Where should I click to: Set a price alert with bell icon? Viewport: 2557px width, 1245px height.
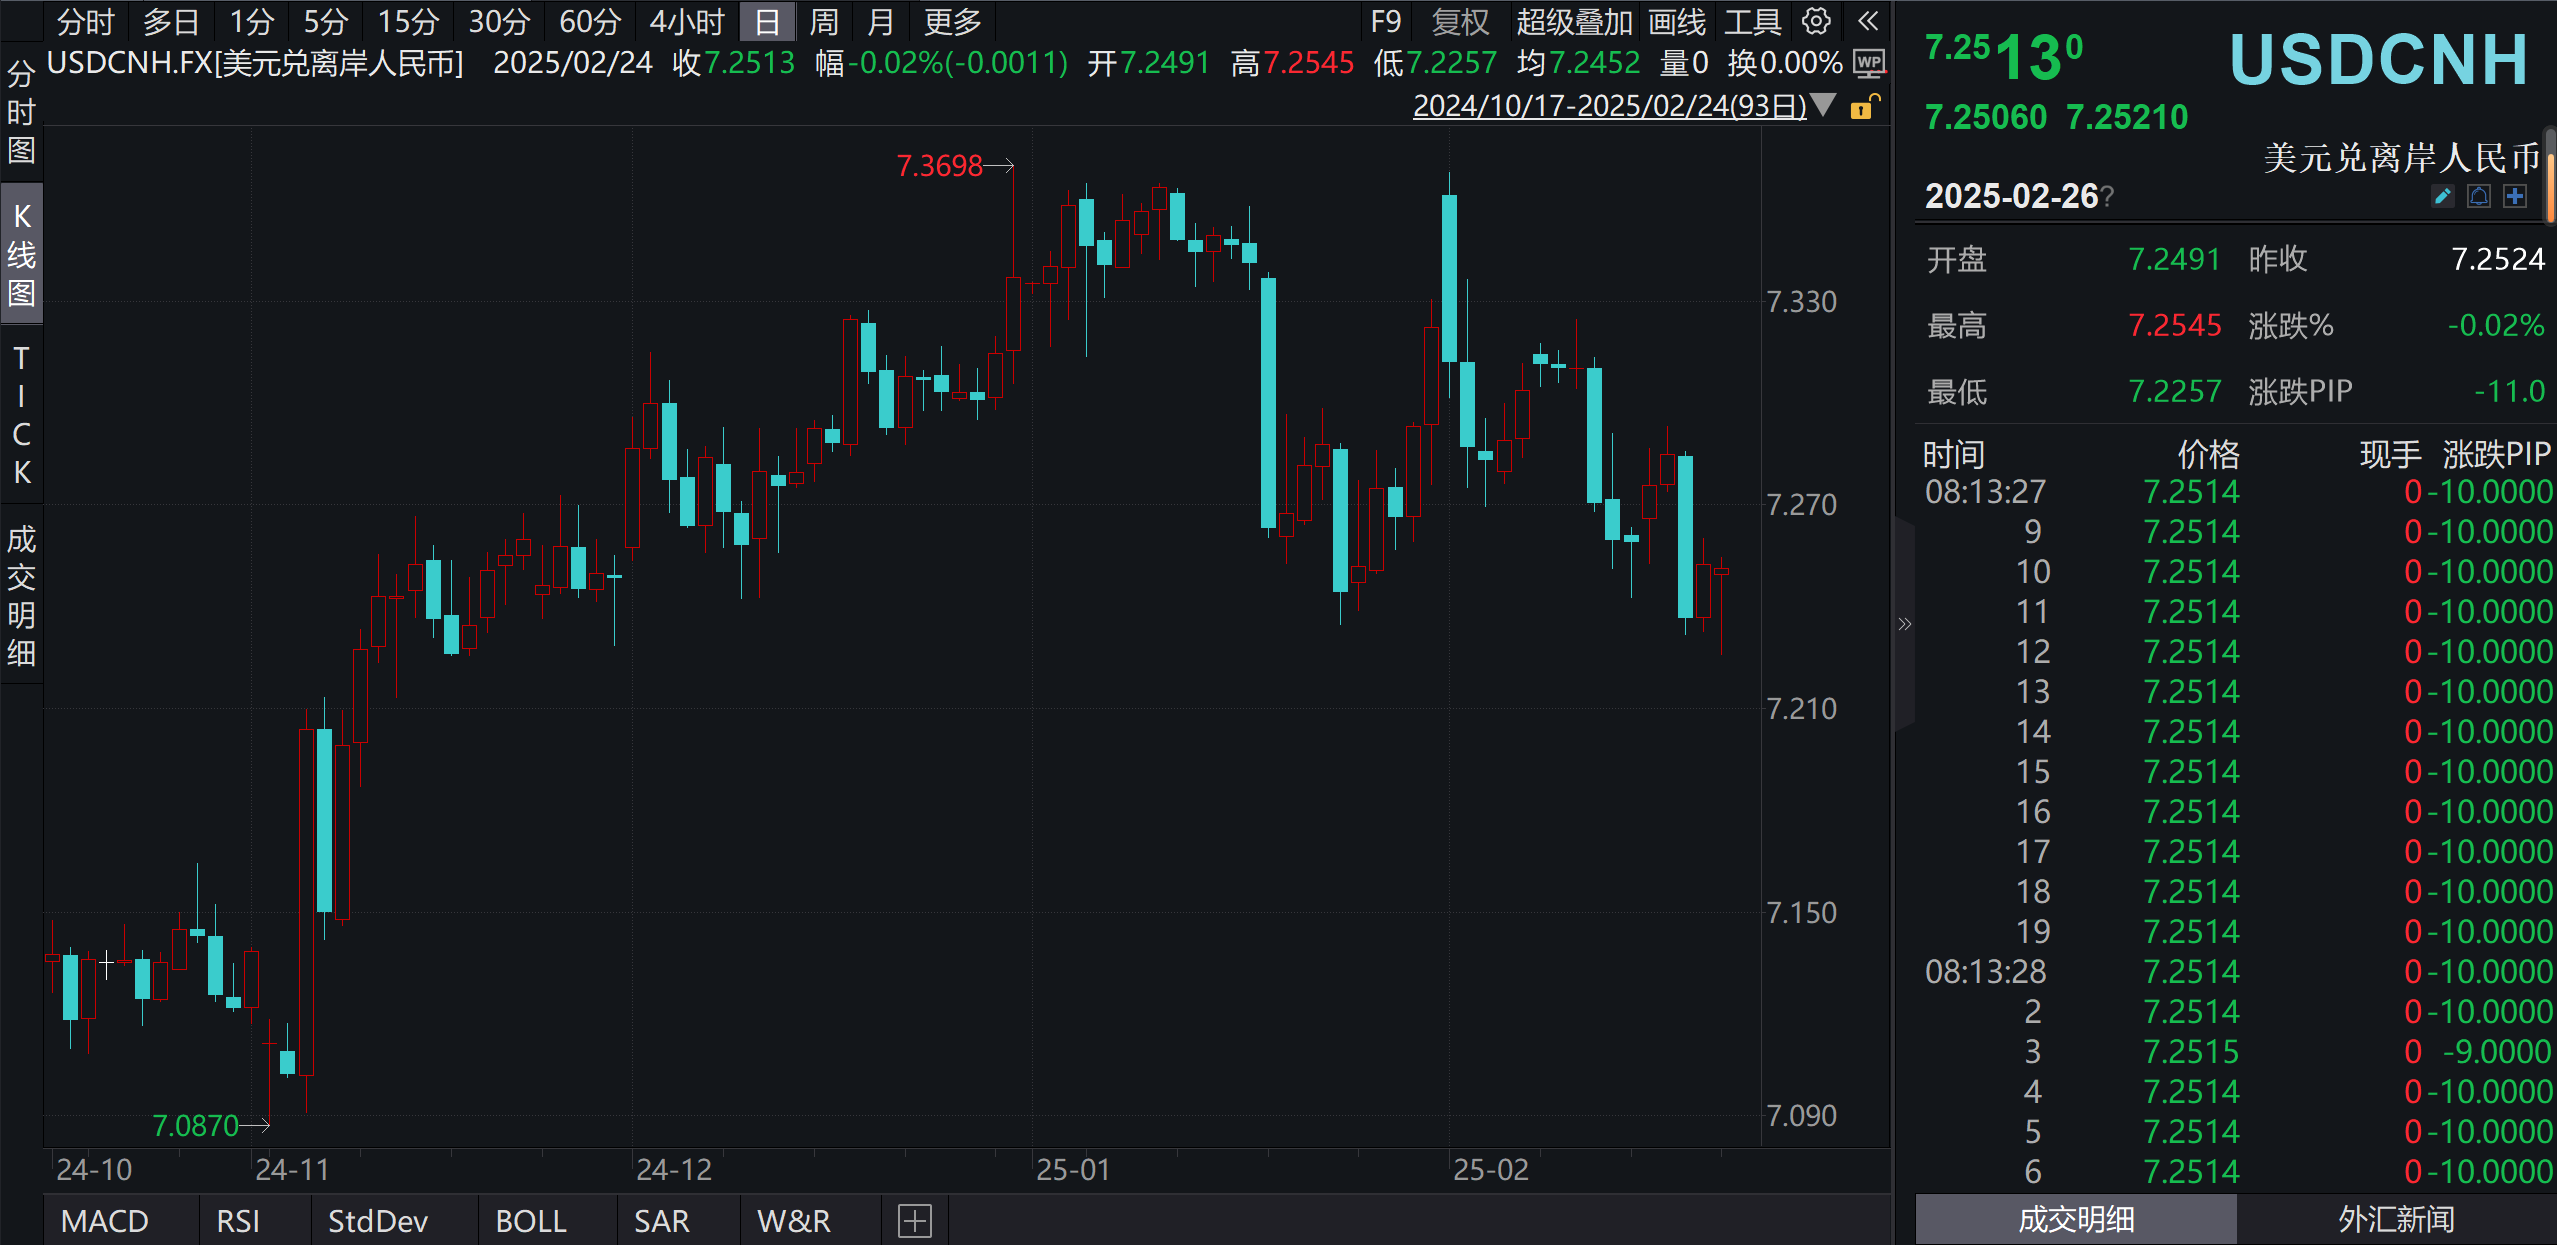(x=2478, y=197)
